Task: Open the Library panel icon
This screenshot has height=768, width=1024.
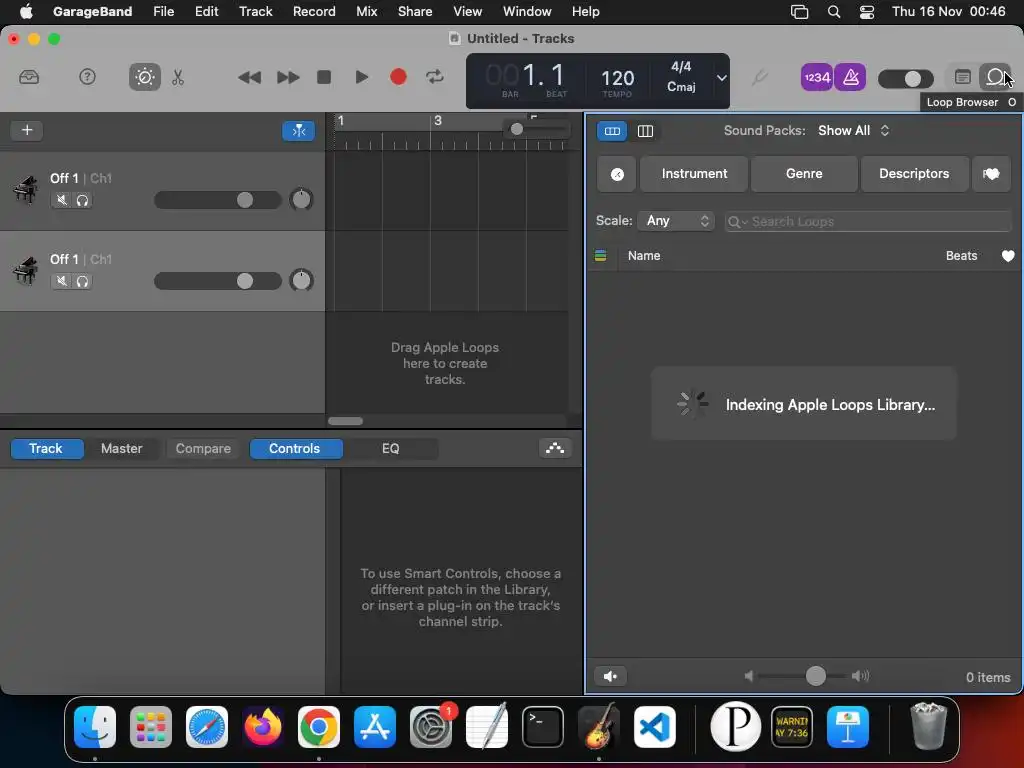Action: pos(29,77)
